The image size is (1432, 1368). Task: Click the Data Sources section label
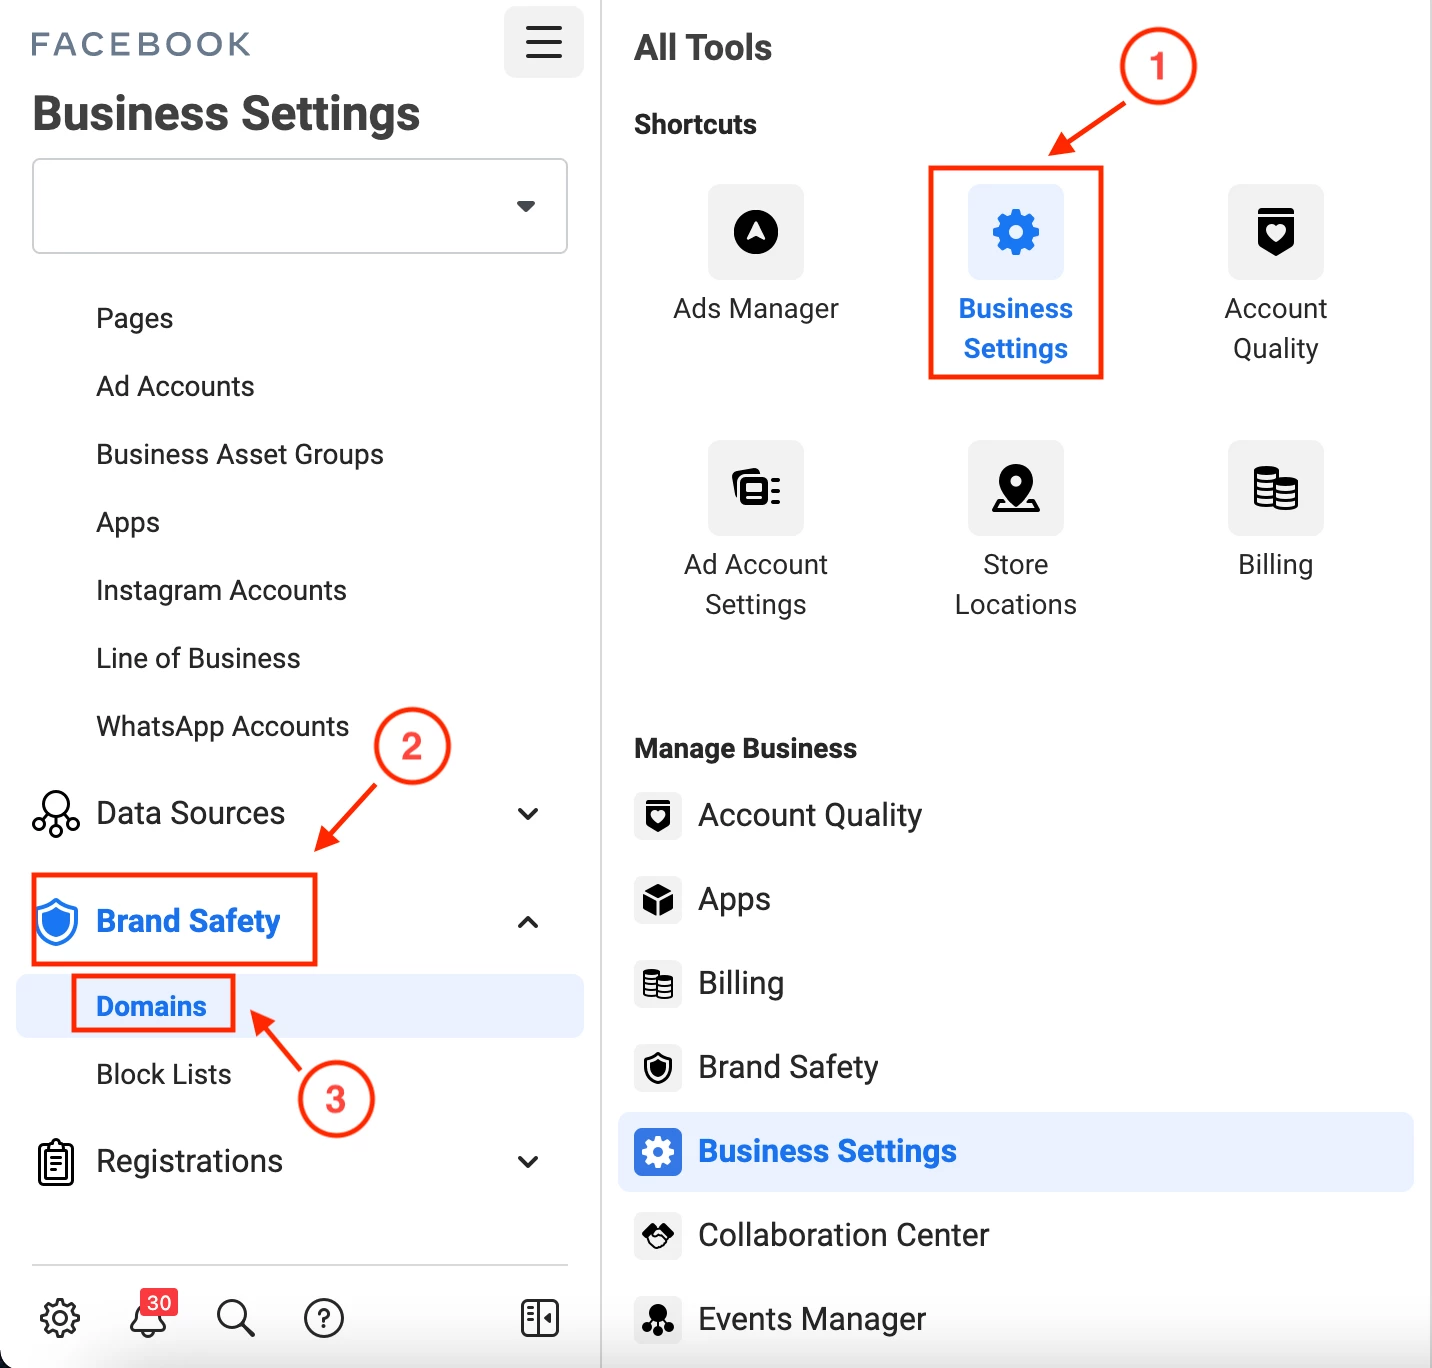point(190,814)
